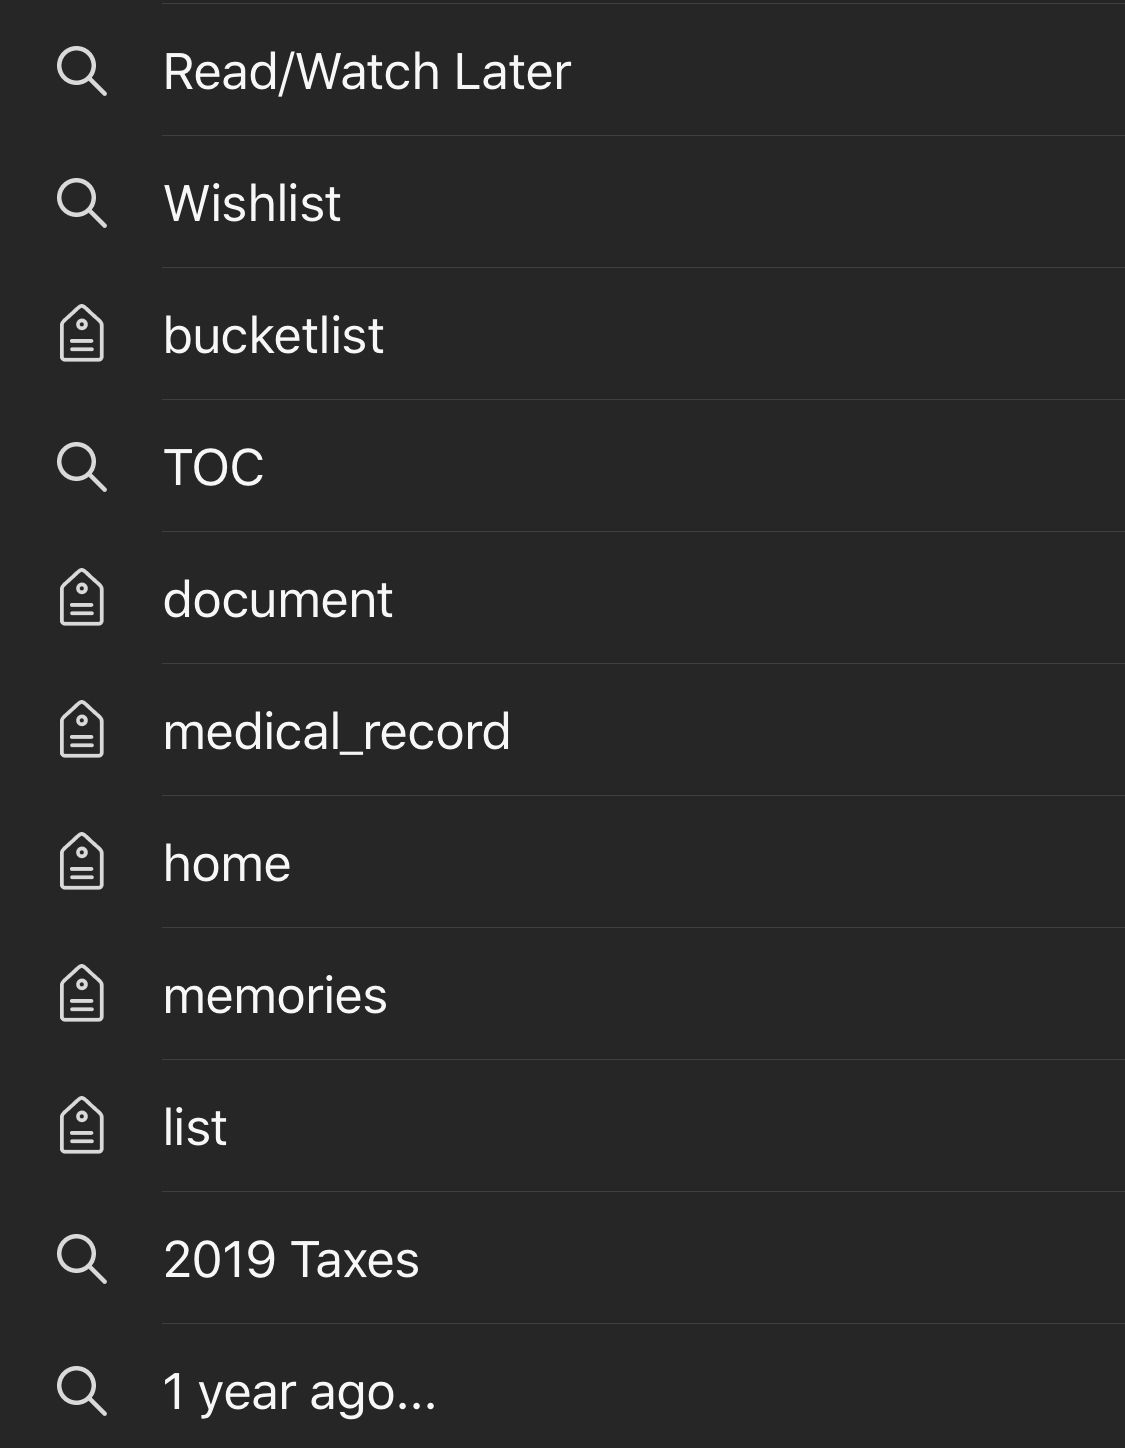Tap the magnifier icon next to Wishlist

coord(81,203)
